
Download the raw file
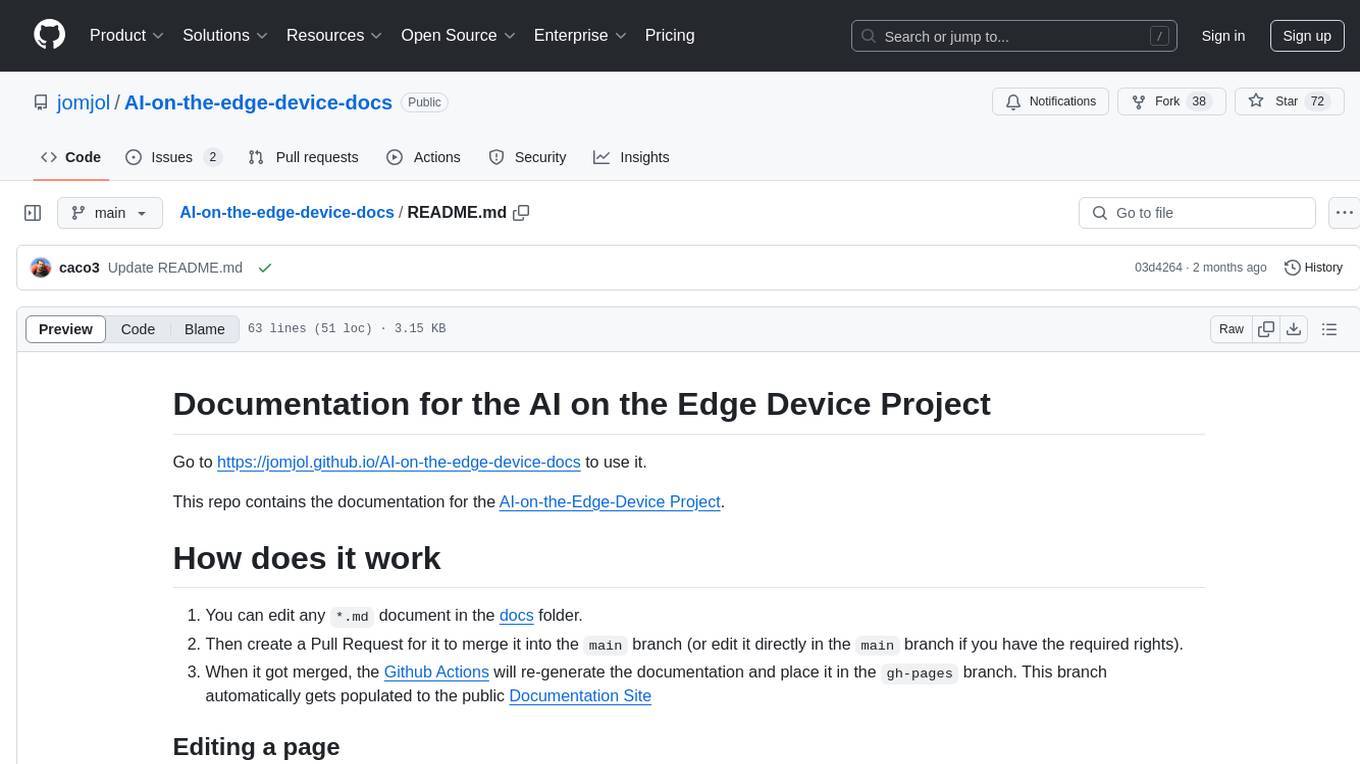pyautogui.click(x=1293, y=329)
